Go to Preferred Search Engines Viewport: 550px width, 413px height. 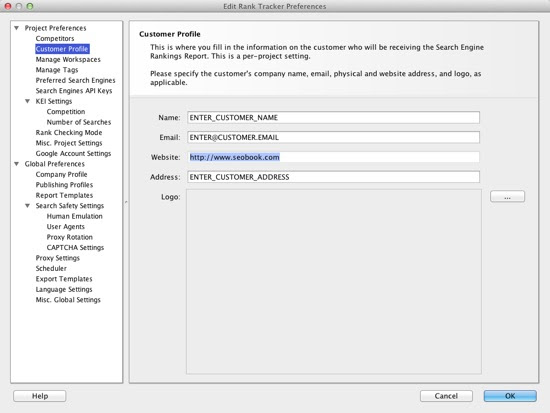pos(75,80)
